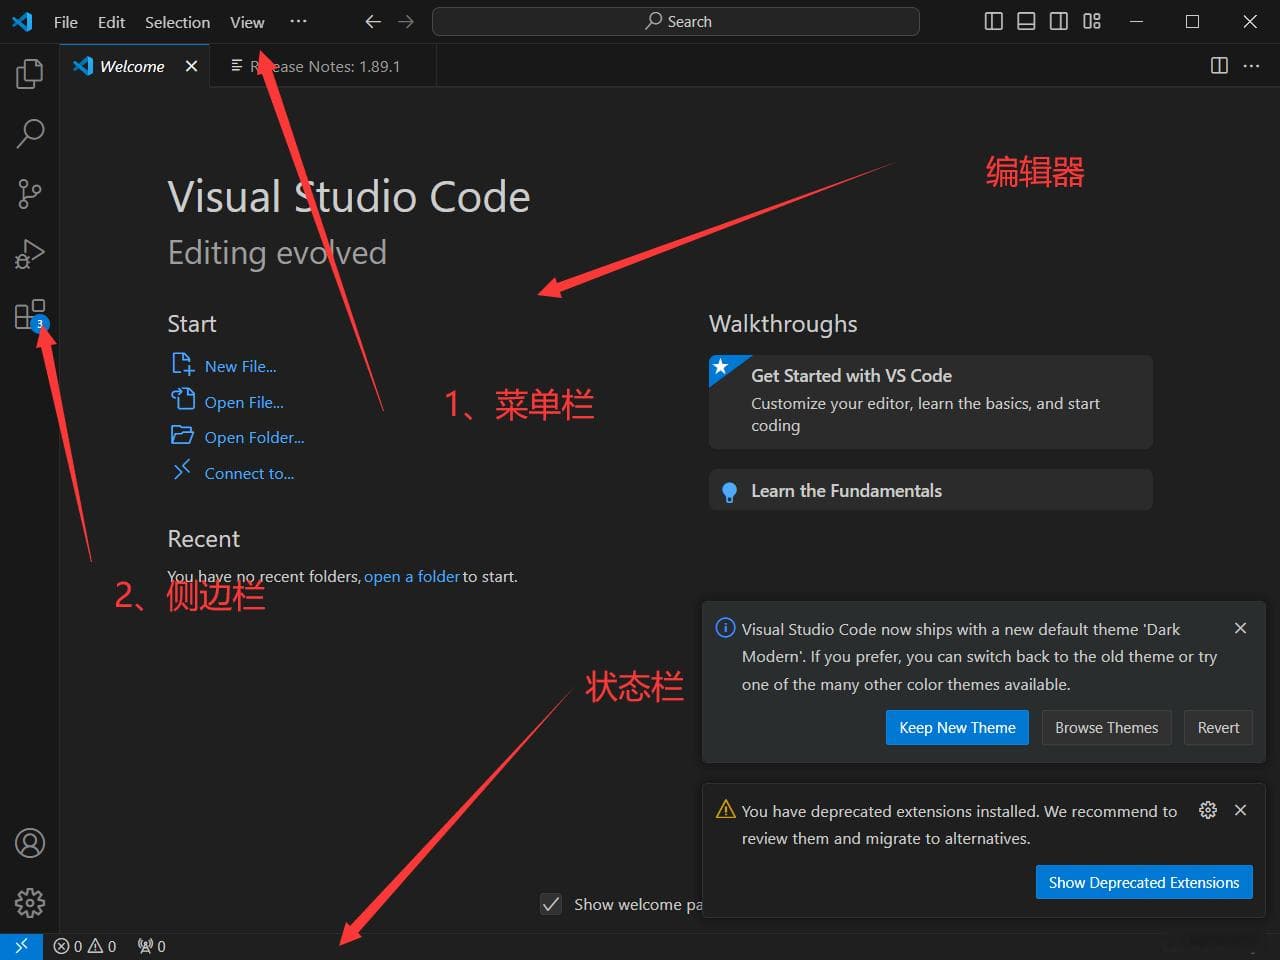
Task: Uncheck the Show welcome page checkbox
Action: tap(551, 904)
